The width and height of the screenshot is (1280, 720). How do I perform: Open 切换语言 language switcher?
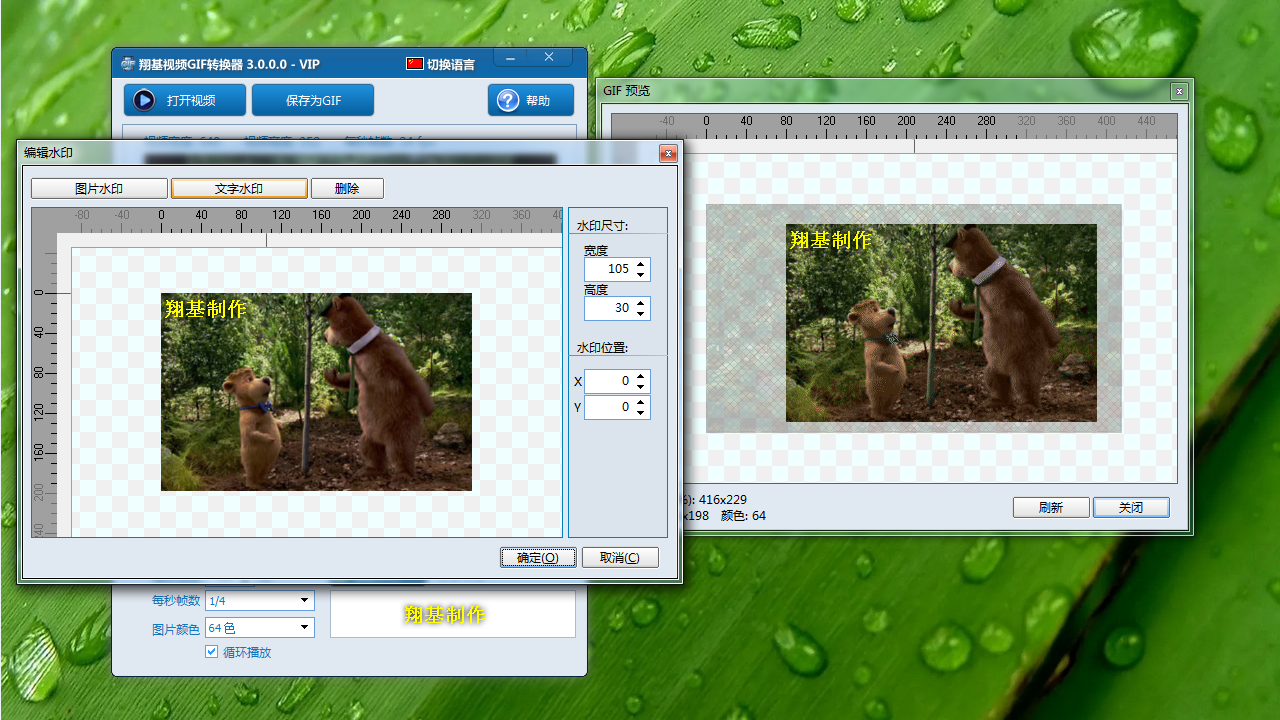point(441,64)
